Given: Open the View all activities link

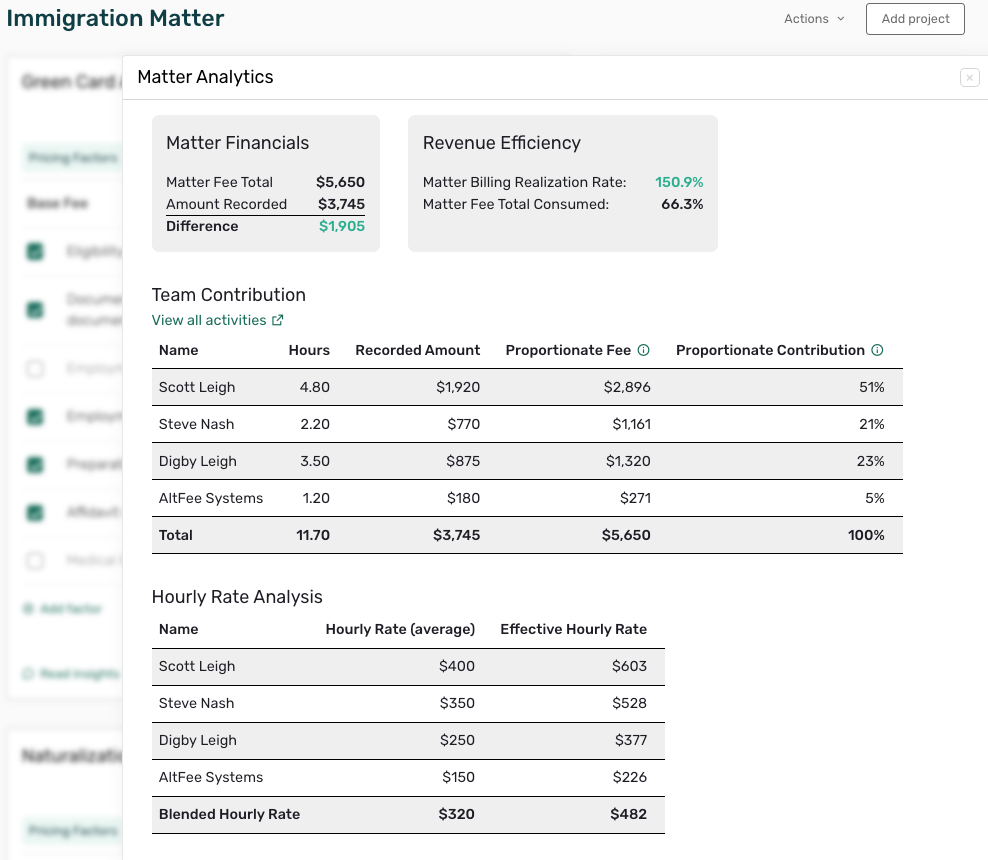Looking at the screenshot, I should 209,320.
